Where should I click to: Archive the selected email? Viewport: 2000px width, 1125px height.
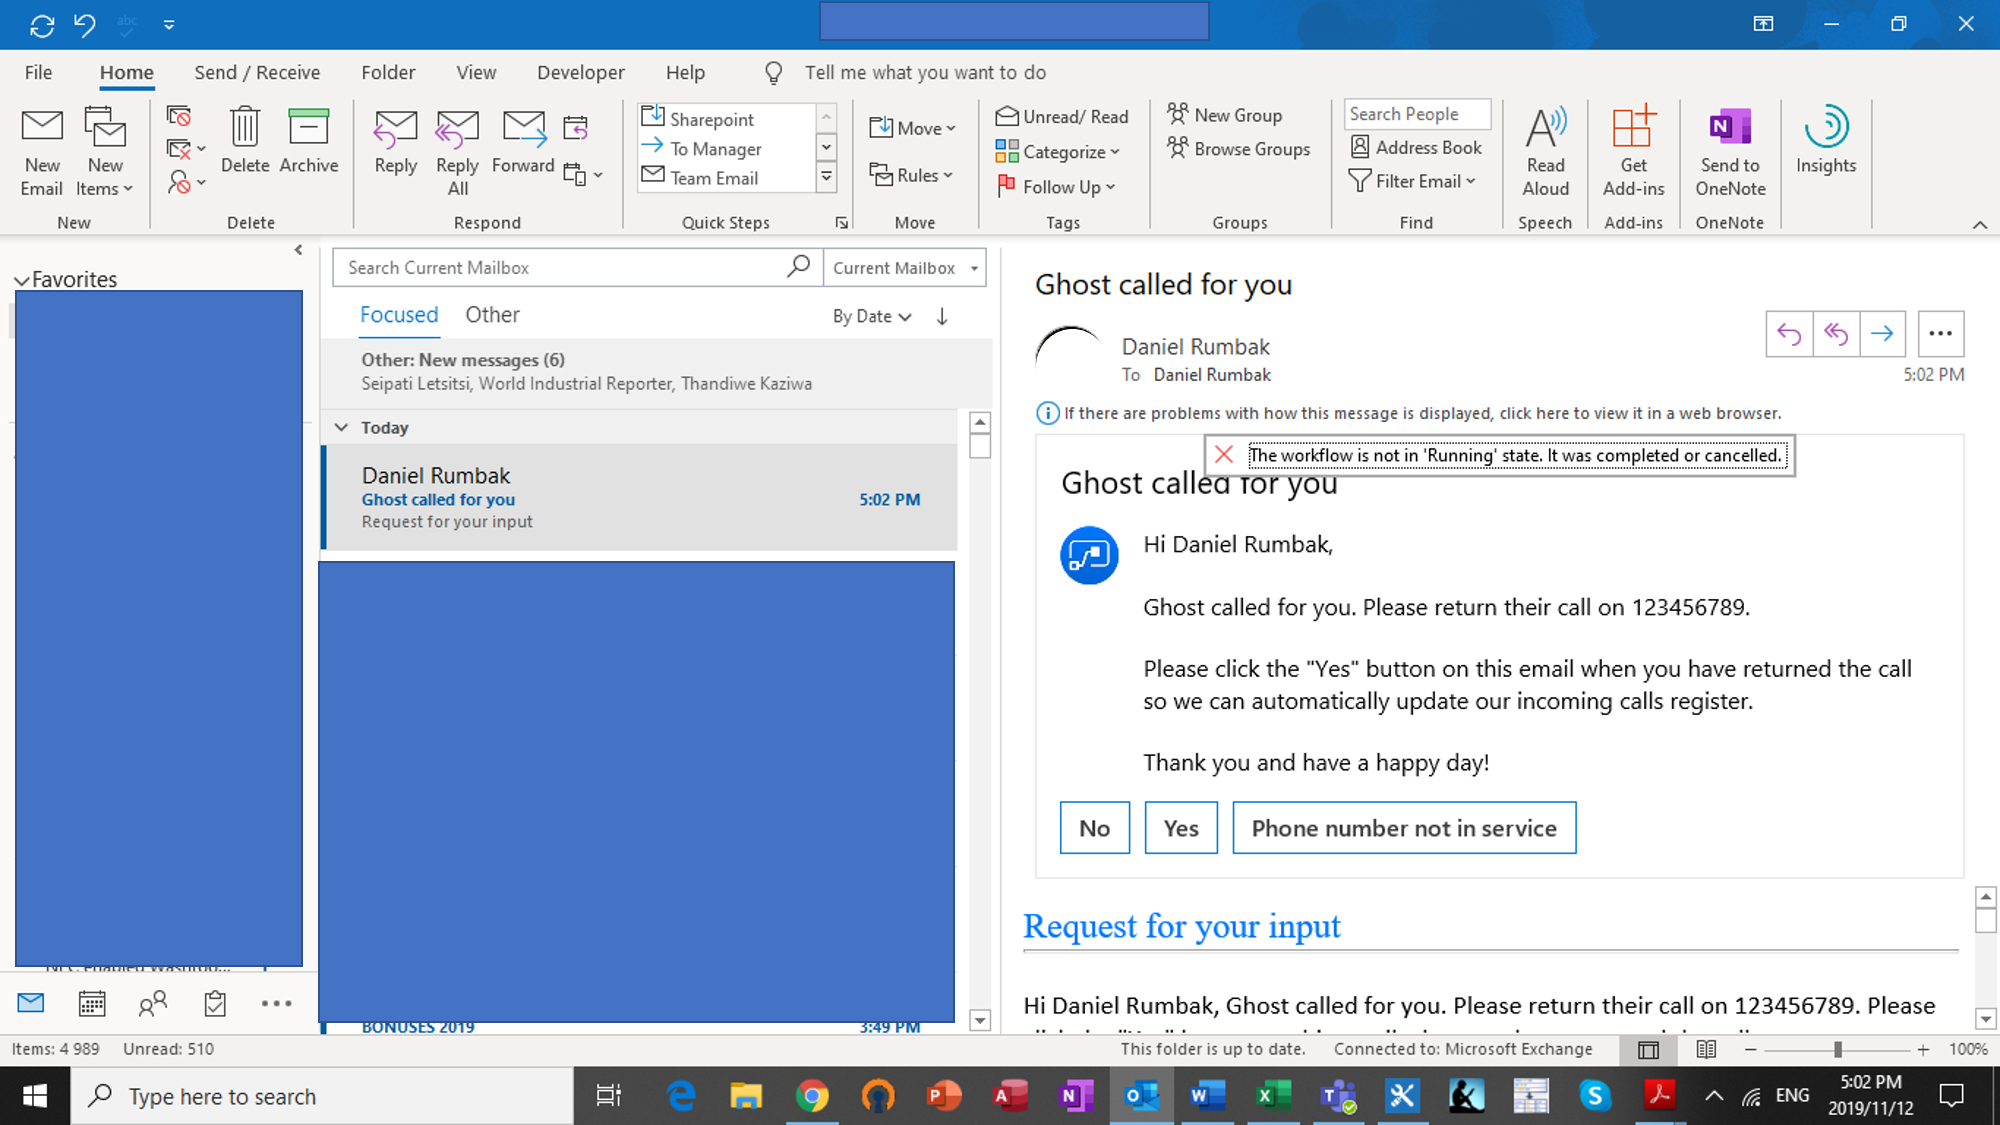coord(308,139)
